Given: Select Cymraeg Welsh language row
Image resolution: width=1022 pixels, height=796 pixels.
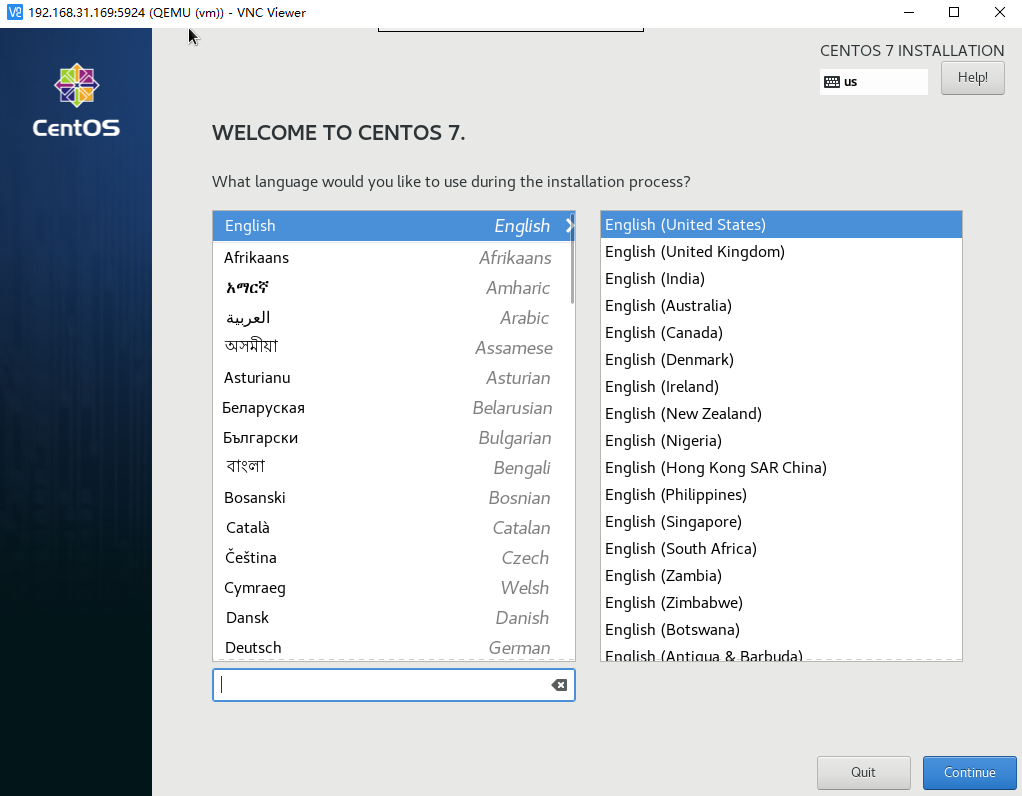Looking at the screenshot, I should pos(394,587).
